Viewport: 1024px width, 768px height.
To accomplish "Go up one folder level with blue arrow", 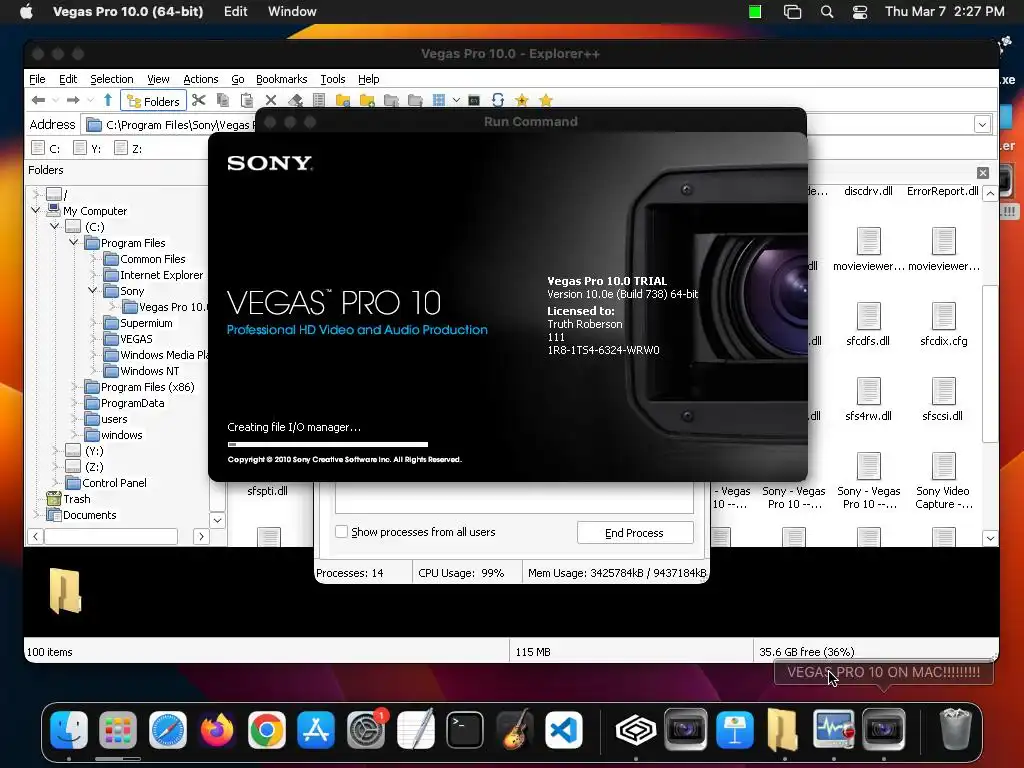I will click(108, 100).
